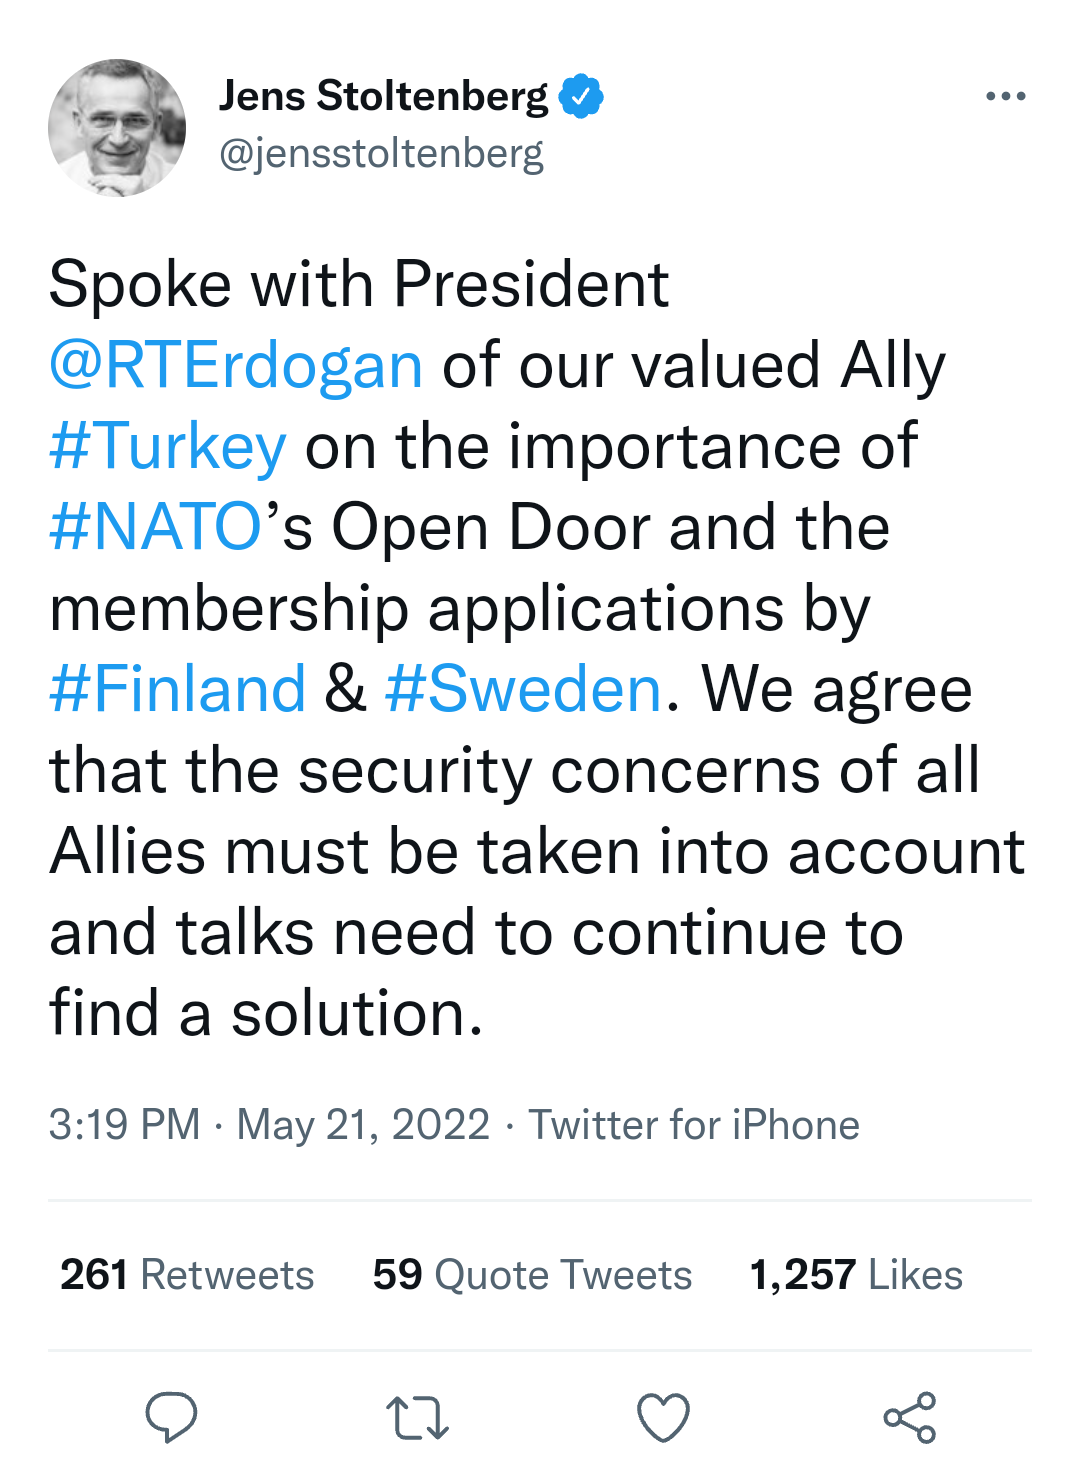This screenshot has width=1080, height=1467.
Task: Open Jens Stoltenberg's profile picture
Action: pos(117,128)
